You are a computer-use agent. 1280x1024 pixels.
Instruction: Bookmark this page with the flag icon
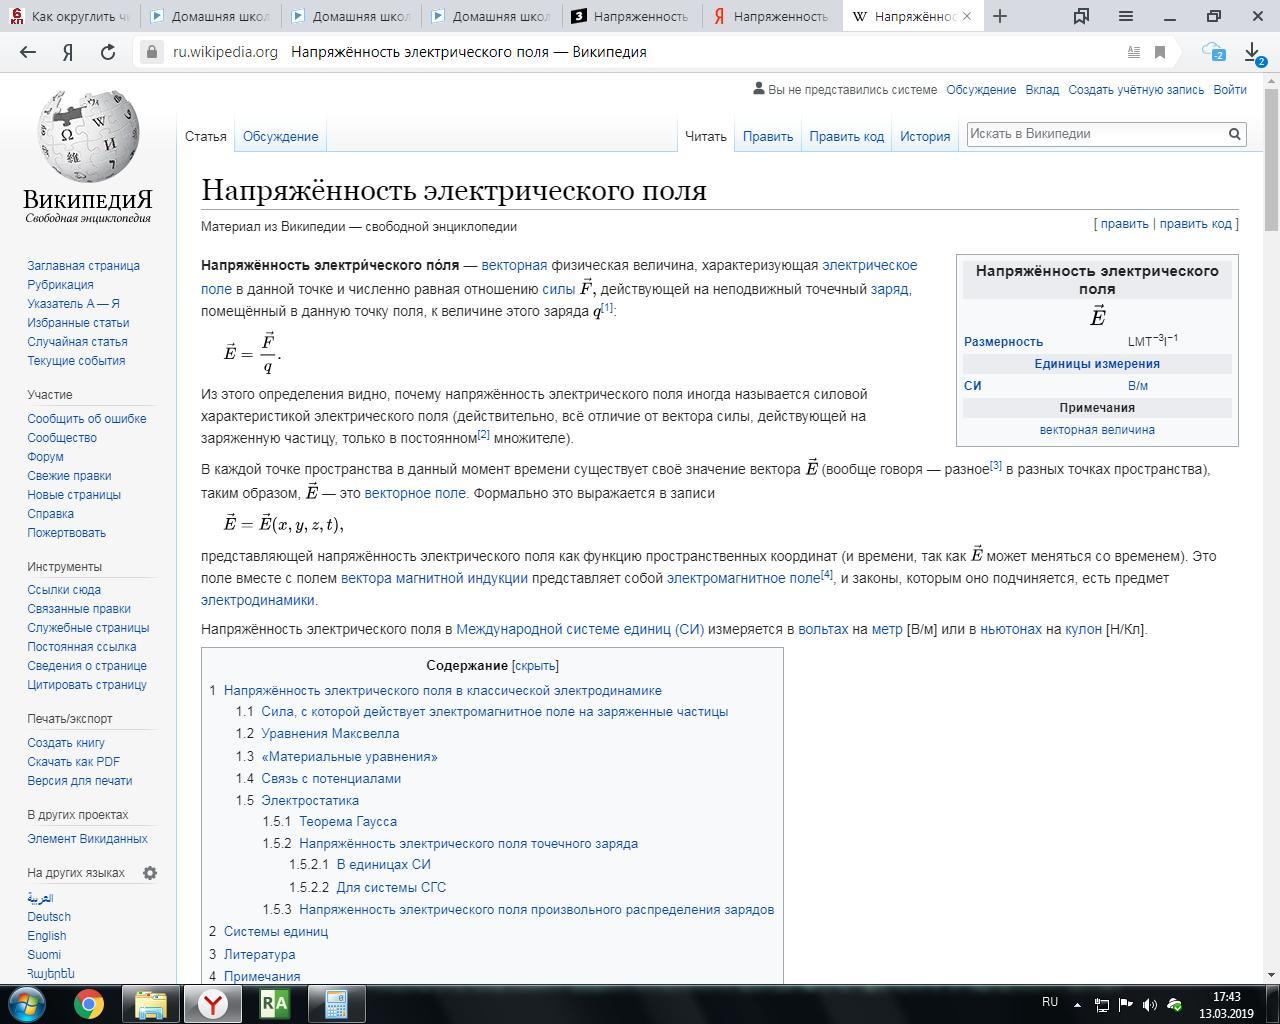pyautogui.click(x=1160, y=52)
